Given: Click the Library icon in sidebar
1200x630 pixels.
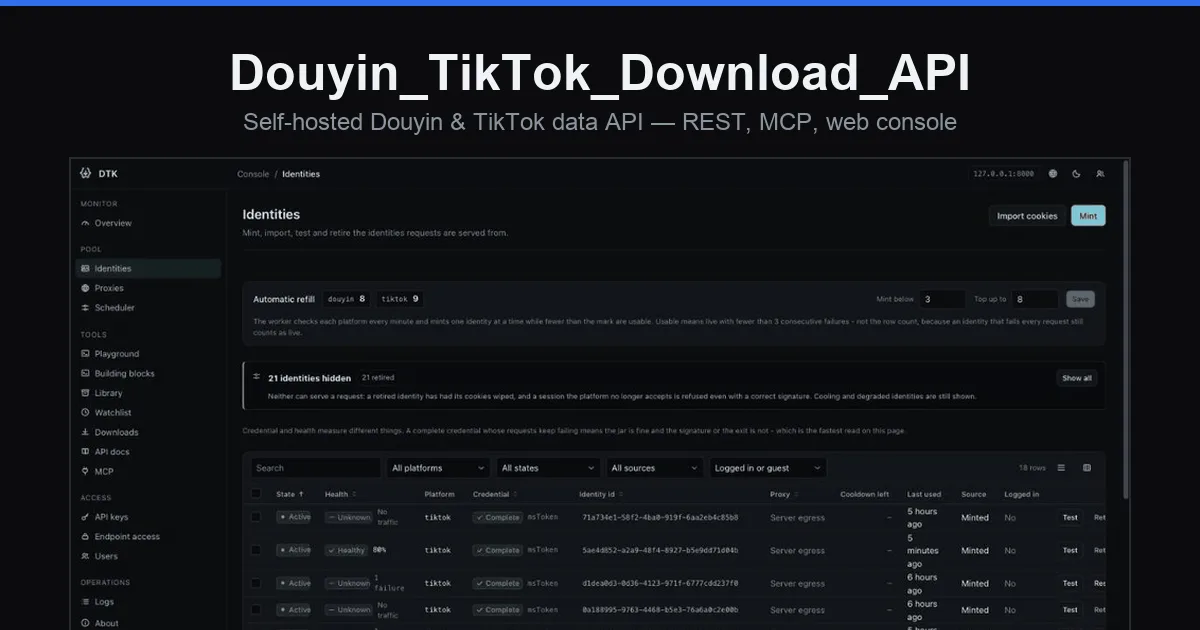Looking at the screenshot, I should pyautogui.click(x=85, y=393).
